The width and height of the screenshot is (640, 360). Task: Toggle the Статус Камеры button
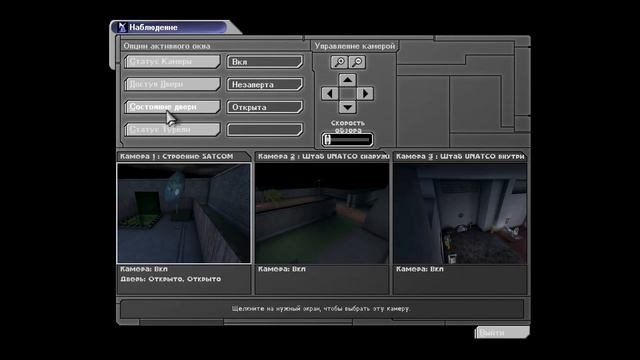point(172,62)
